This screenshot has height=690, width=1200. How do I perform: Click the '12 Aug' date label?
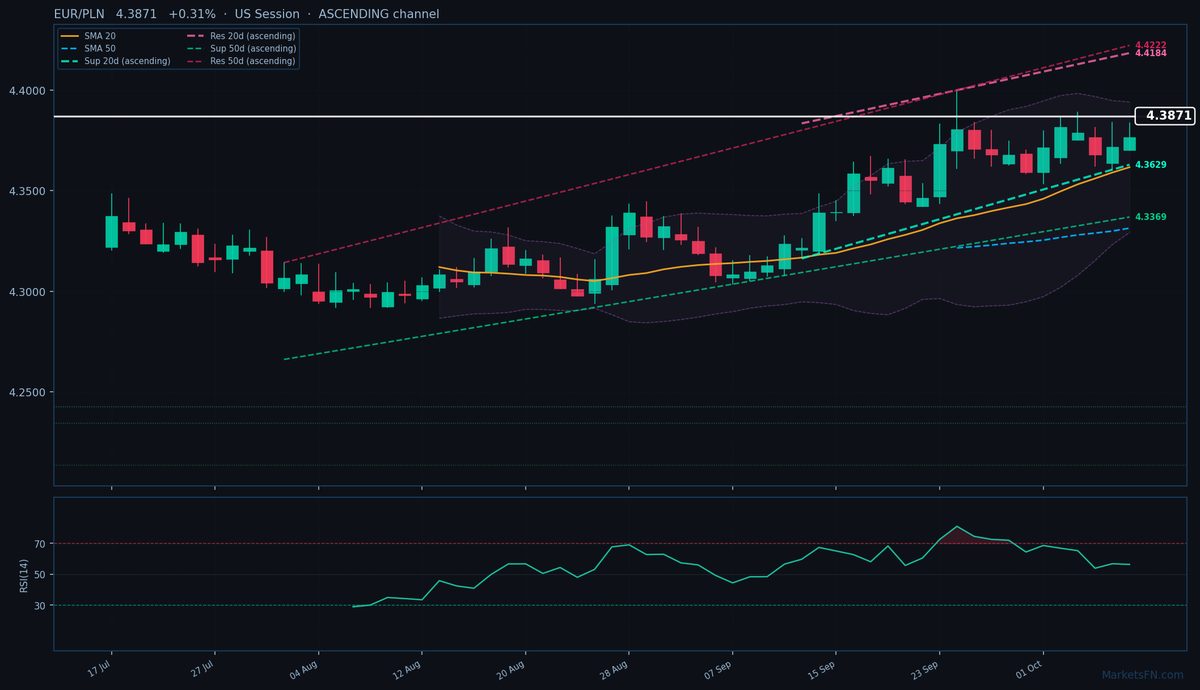(407, 668)
